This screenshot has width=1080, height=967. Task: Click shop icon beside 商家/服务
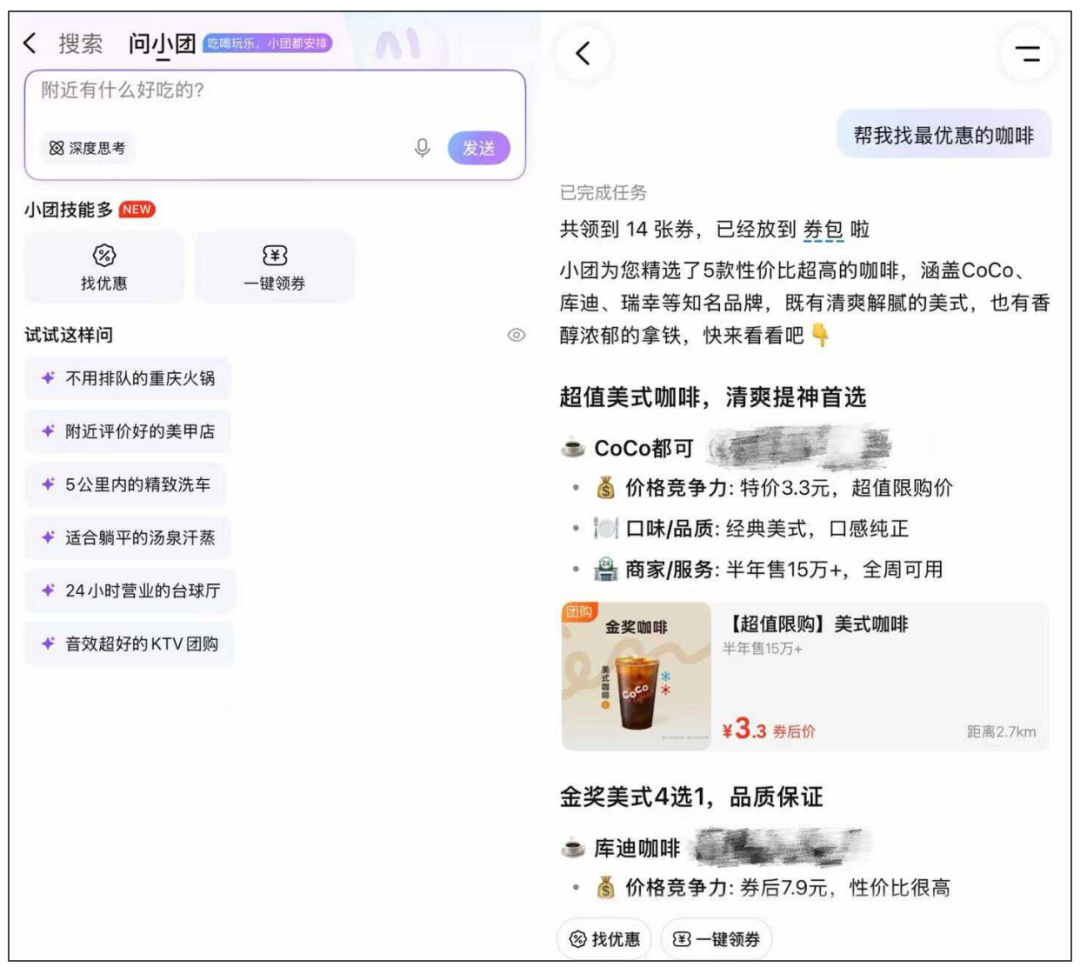605,570
